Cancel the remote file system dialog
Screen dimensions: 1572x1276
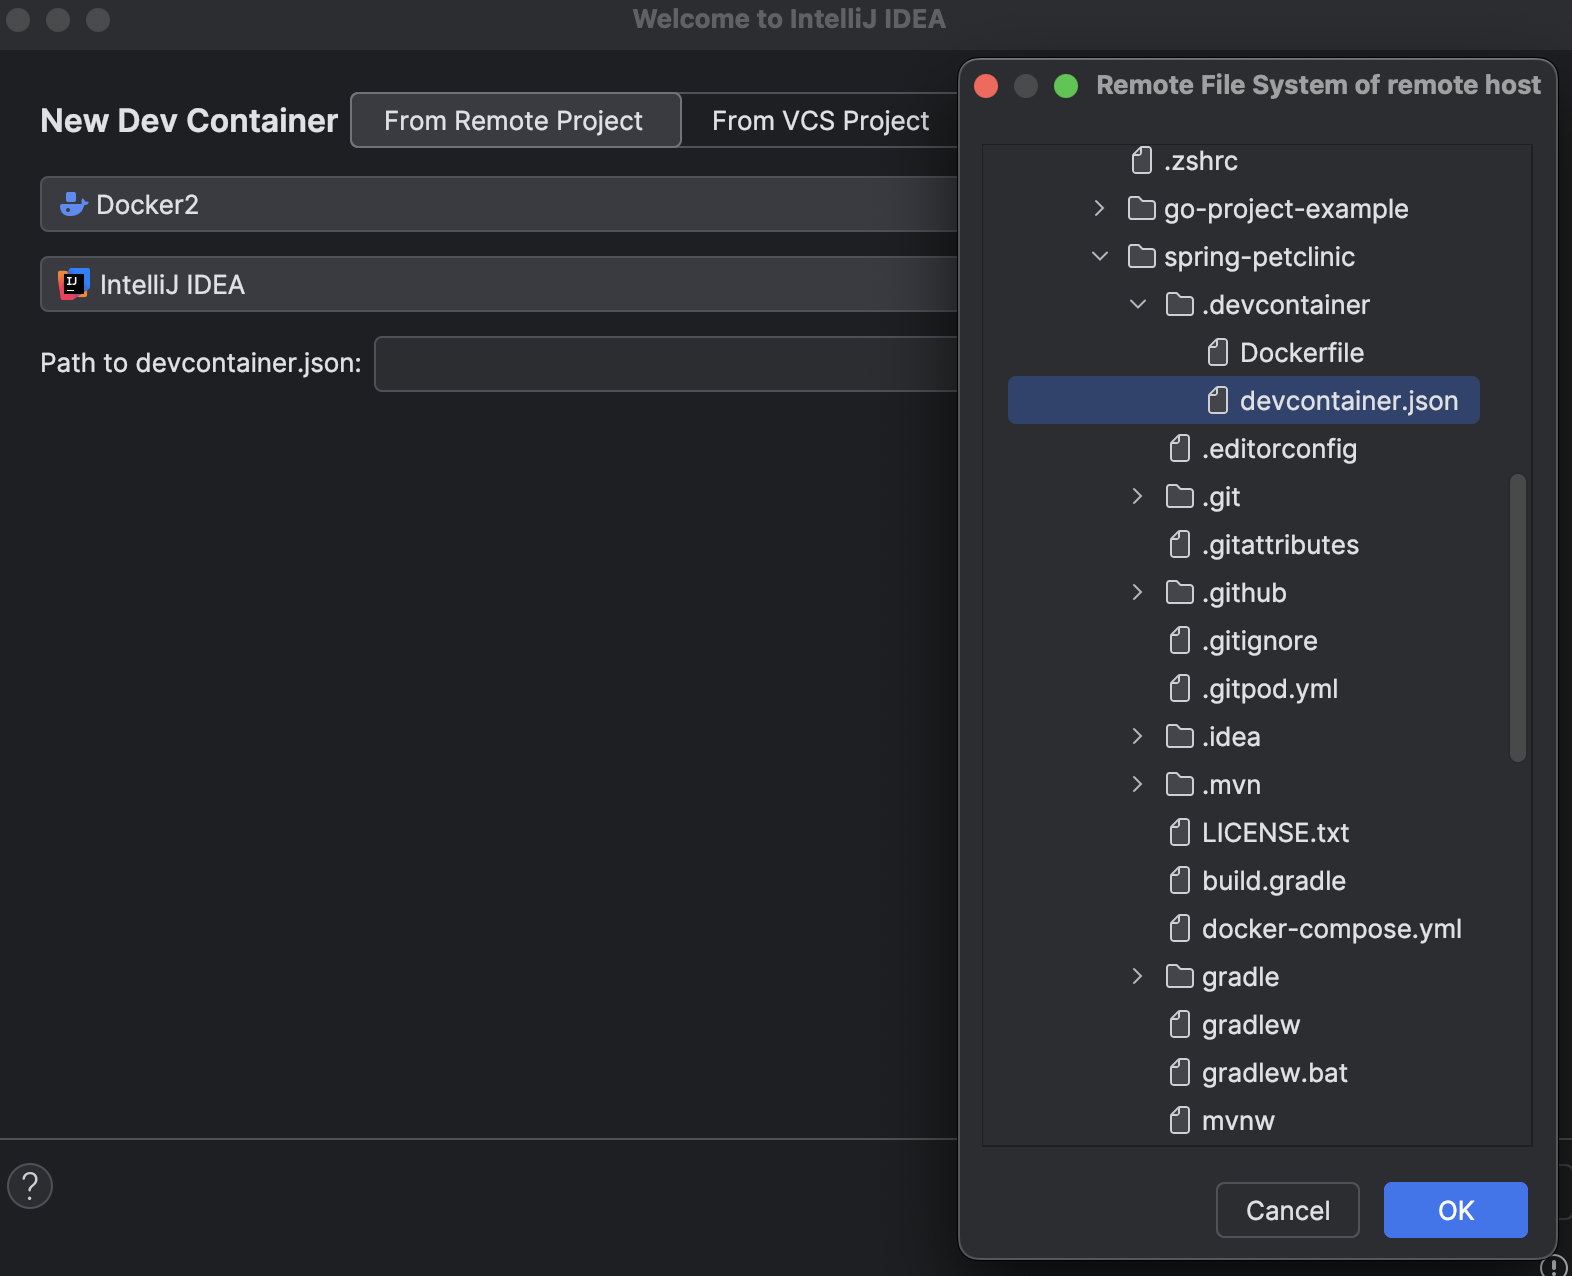coord(1287,1210)
